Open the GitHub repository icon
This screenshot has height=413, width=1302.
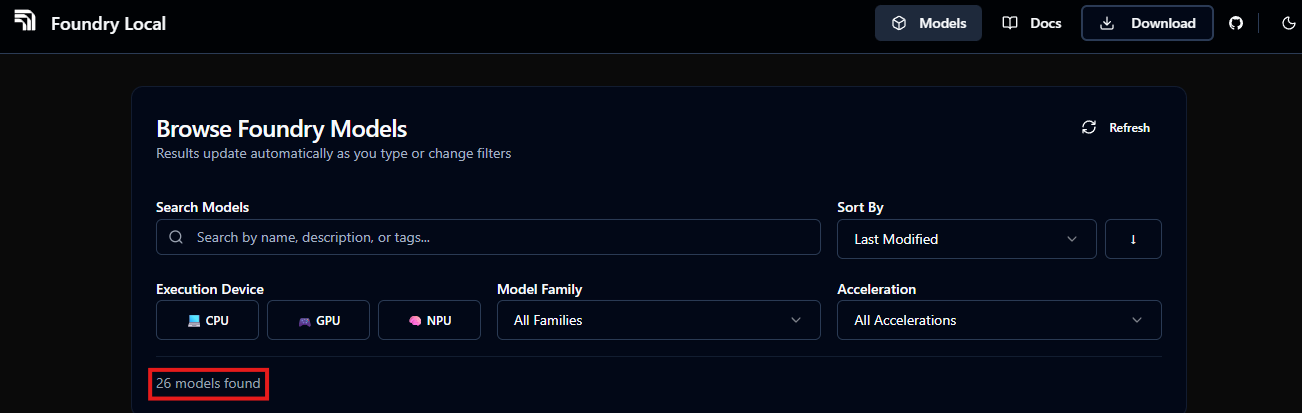[x=1236, y=23]
